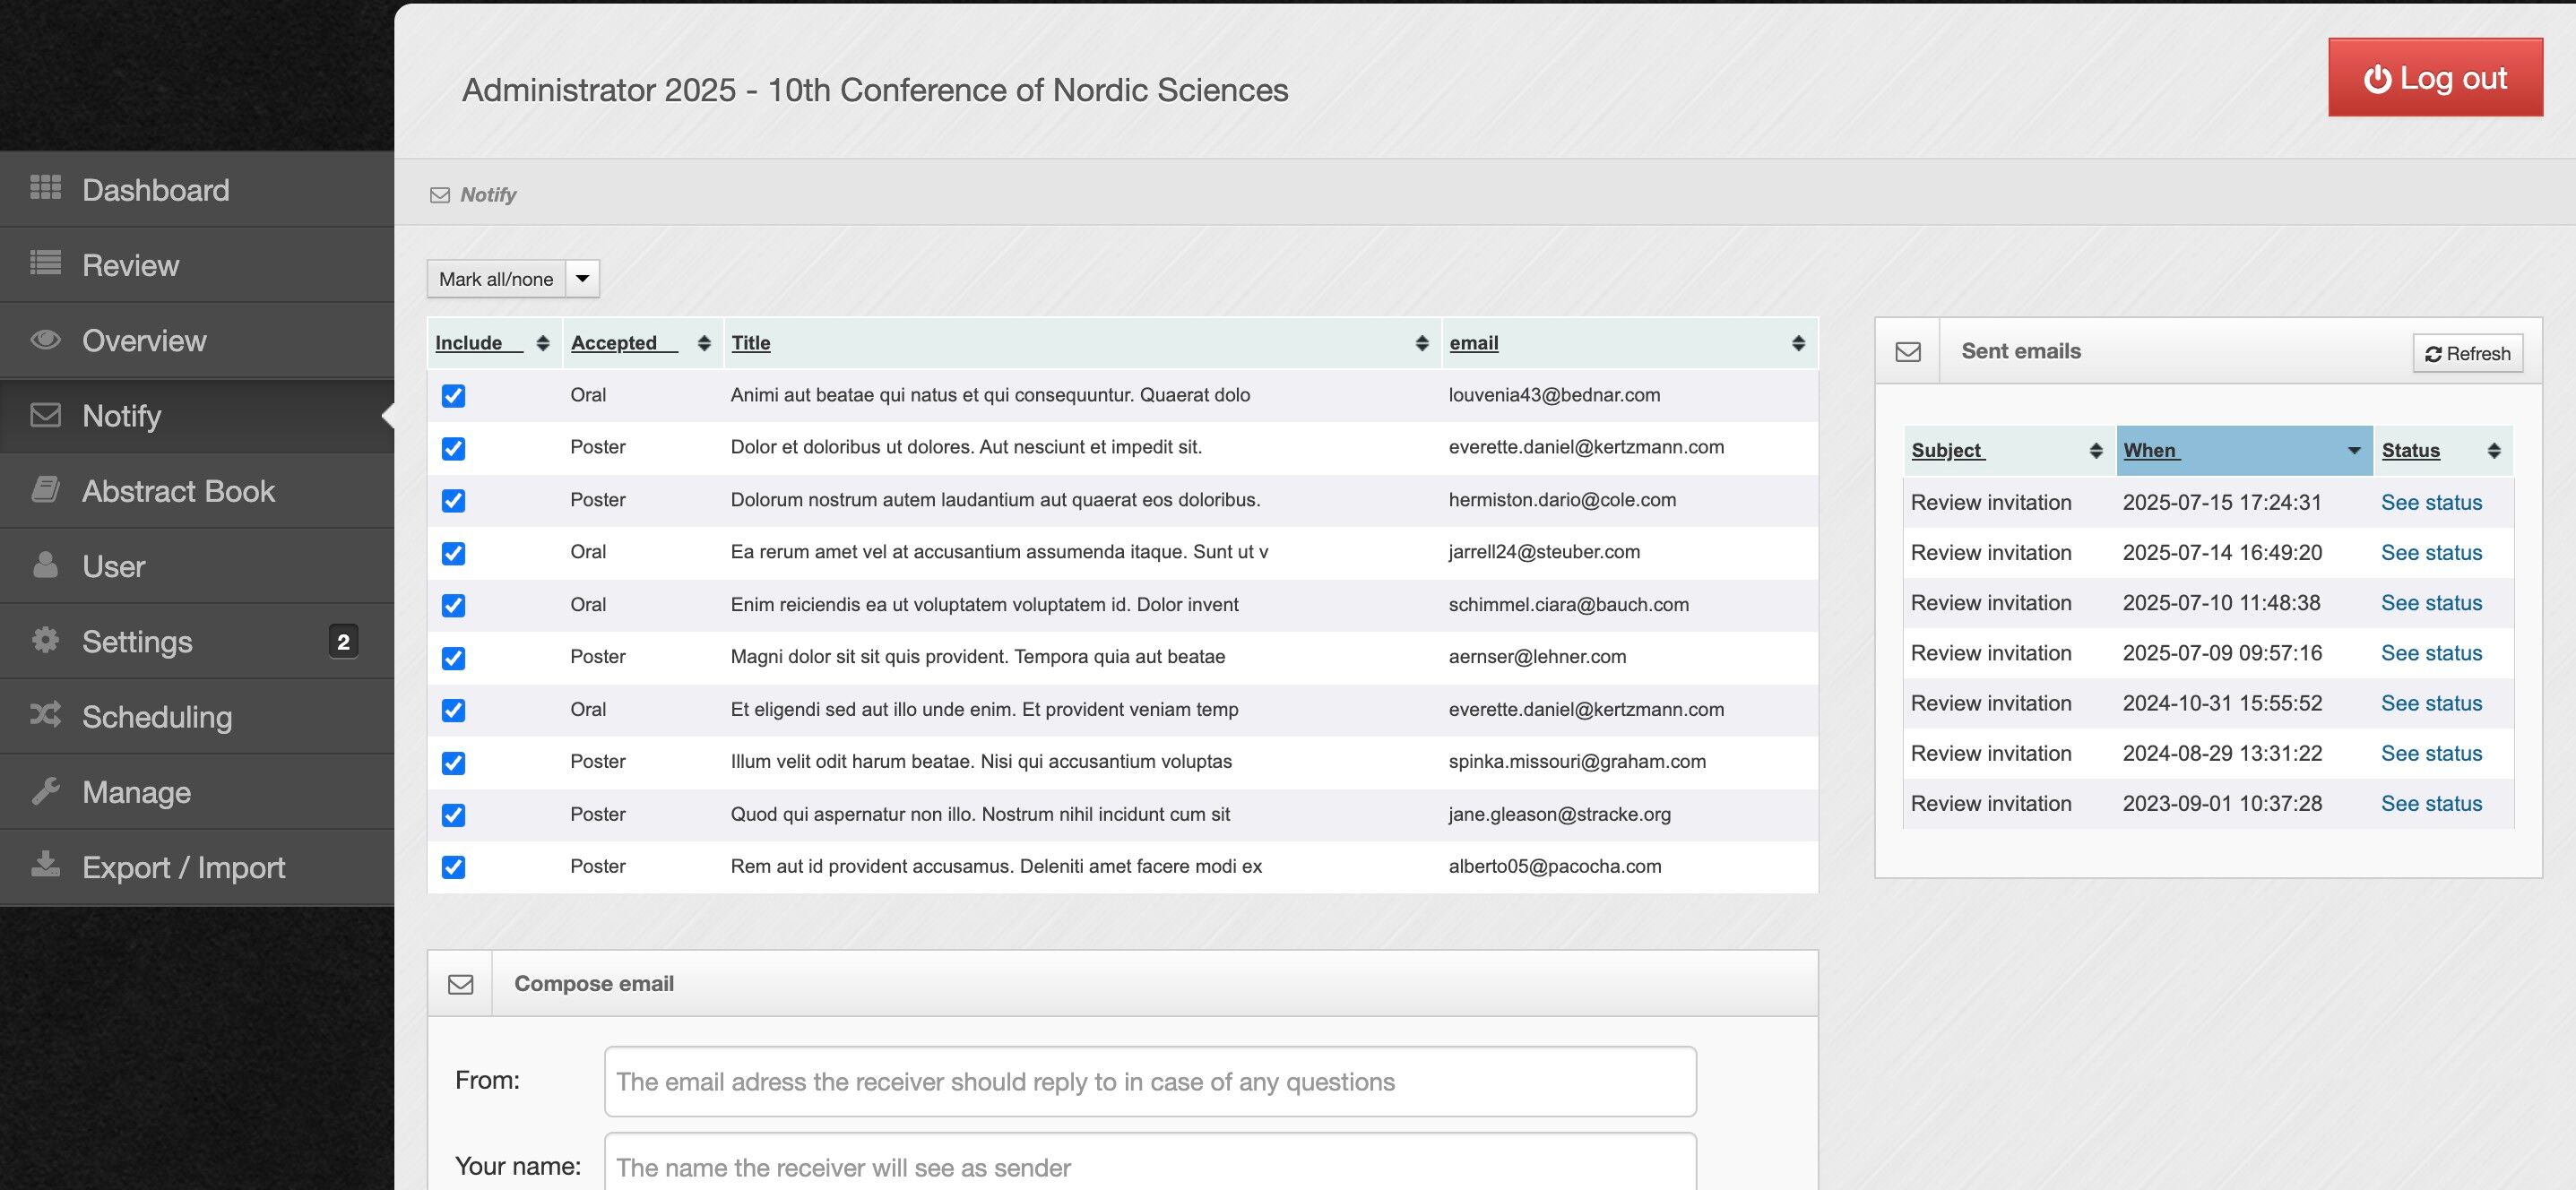Open the Mark all/none dropdown arrow
The width and height of the screenshot is (2576, 1190).
coord(582,279)
